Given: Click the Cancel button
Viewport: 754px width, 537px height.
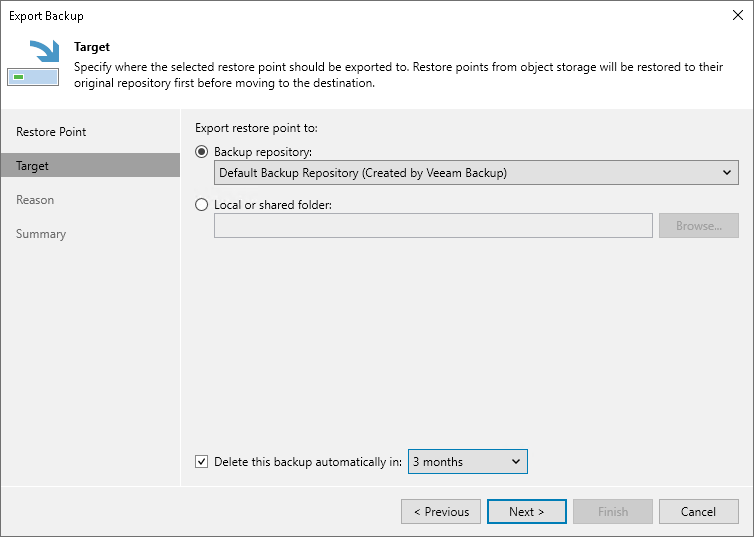Looking at the screenshot, I should click(698, 512).
